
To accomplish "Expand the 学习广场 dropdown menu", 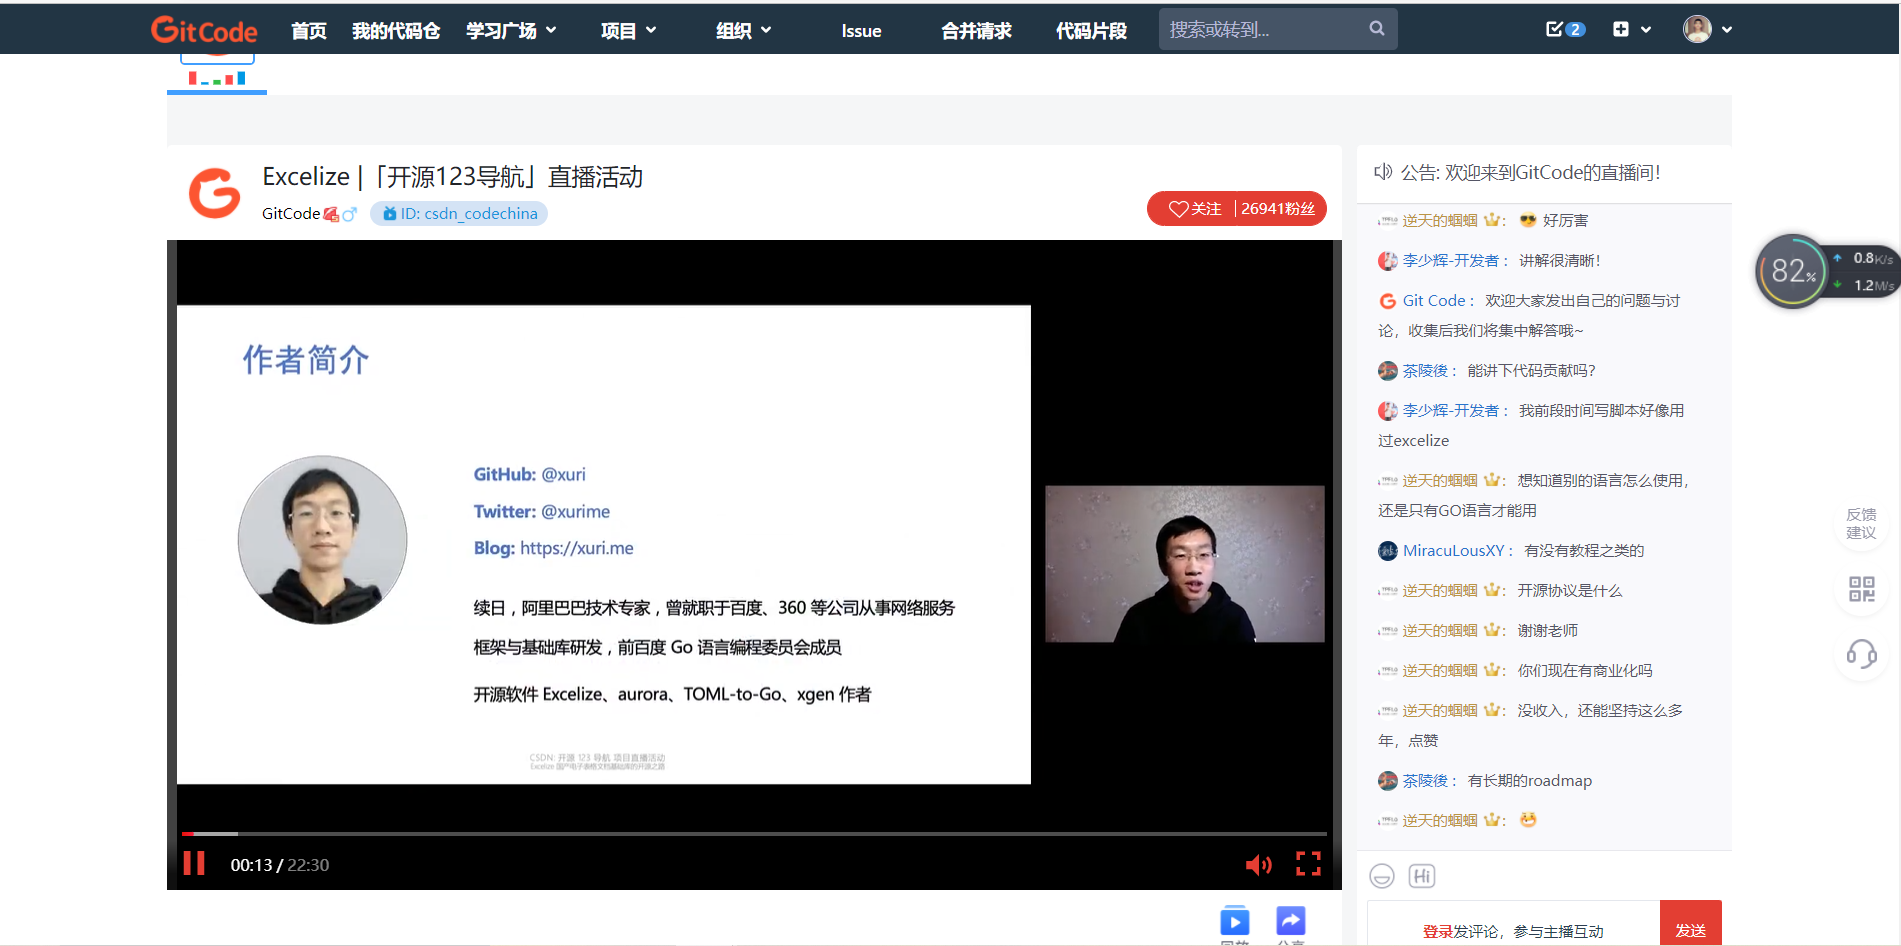I will (511, 31).
